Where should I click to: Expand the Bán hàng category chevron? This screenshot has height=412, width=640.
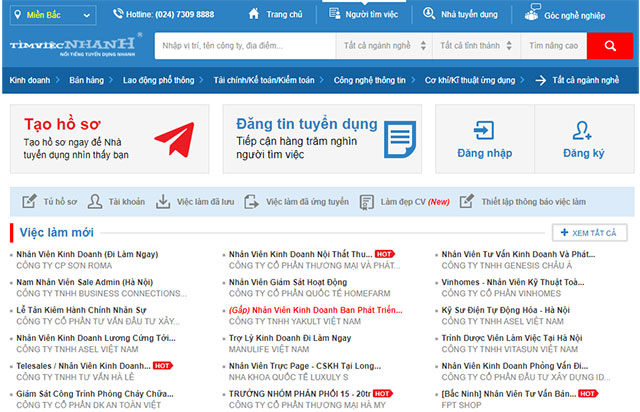coord(111,80)
